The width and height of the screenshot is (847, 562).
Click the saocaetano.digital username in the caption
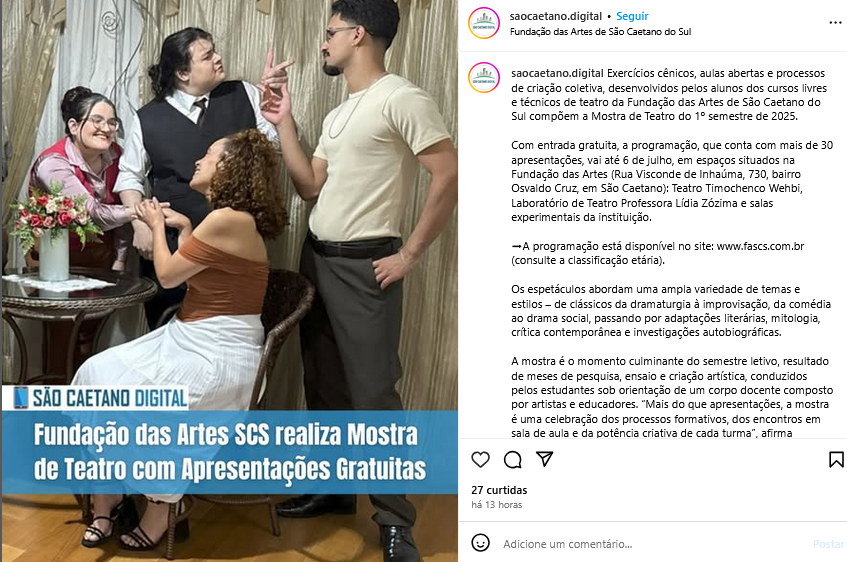557,73
